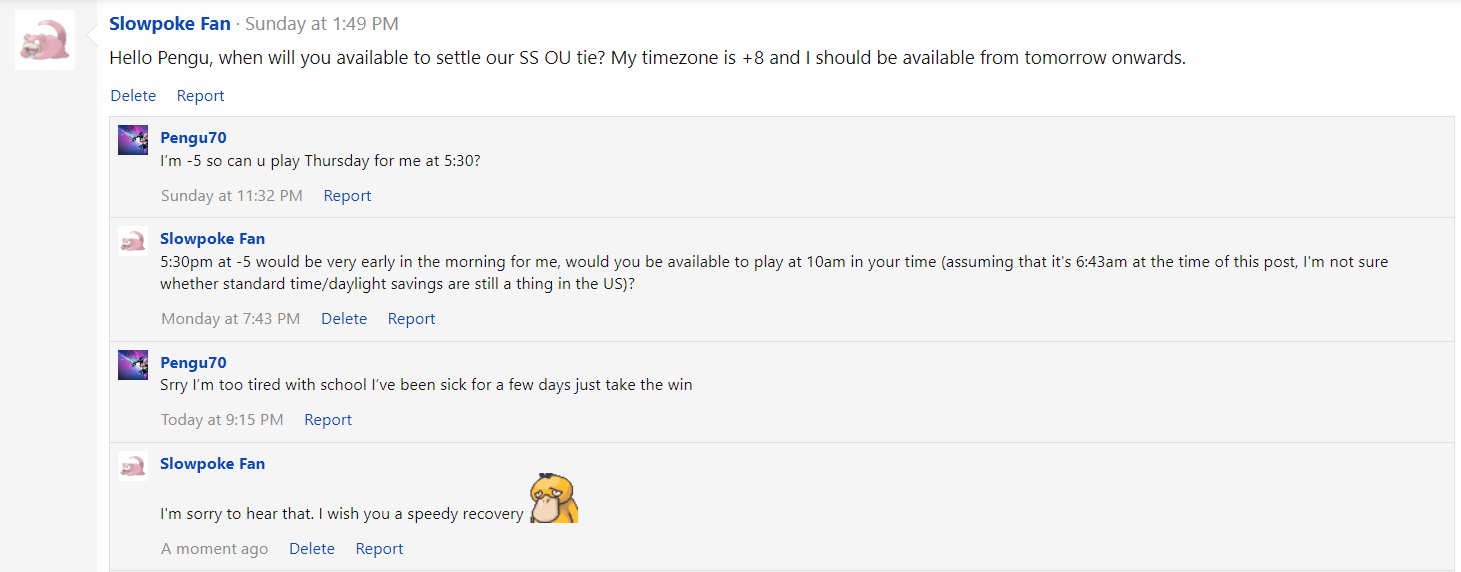
Task: Open Slowpoke Fan username on latest comment
Action: [212, 464]
